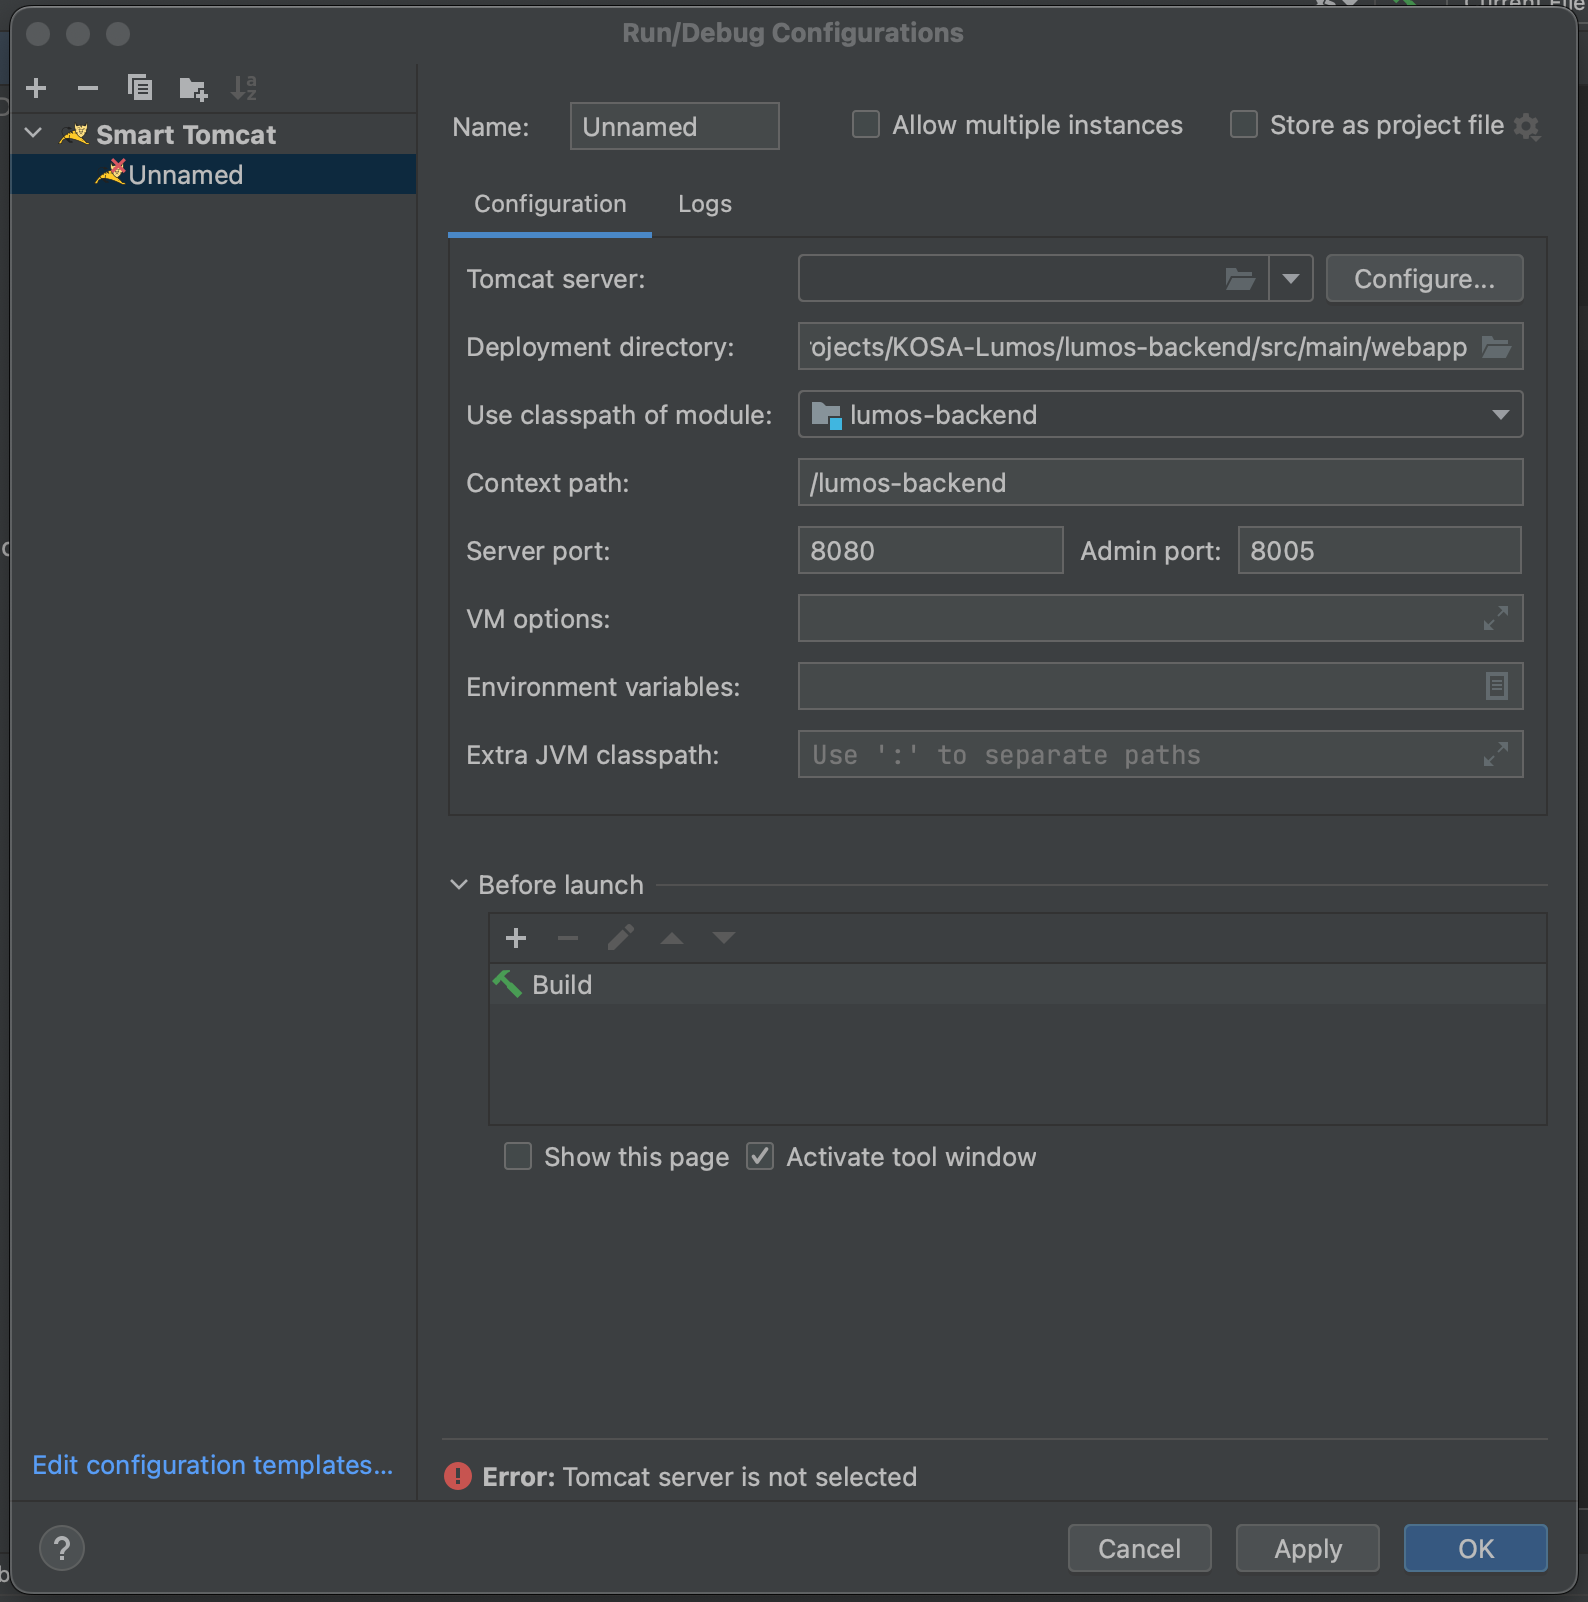
Task: Click the Name input field
Action: pos(674,126)
